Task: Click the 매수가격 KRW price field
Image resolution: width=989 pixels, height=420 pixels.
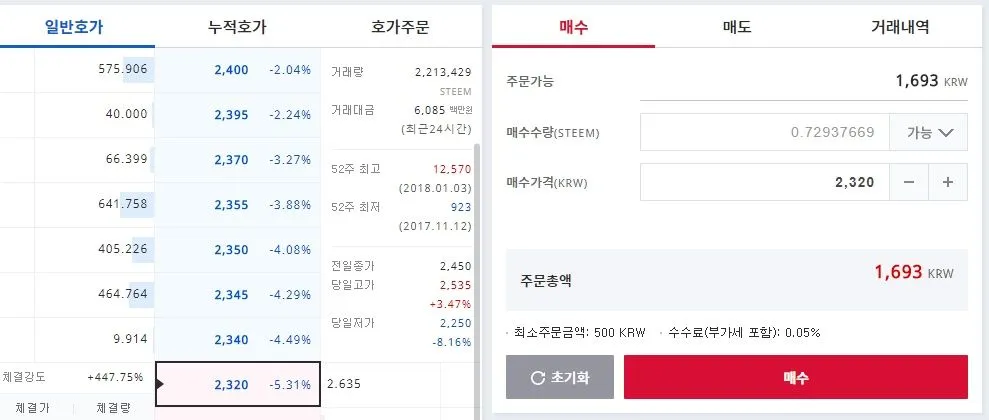Action: pos(764,182)
